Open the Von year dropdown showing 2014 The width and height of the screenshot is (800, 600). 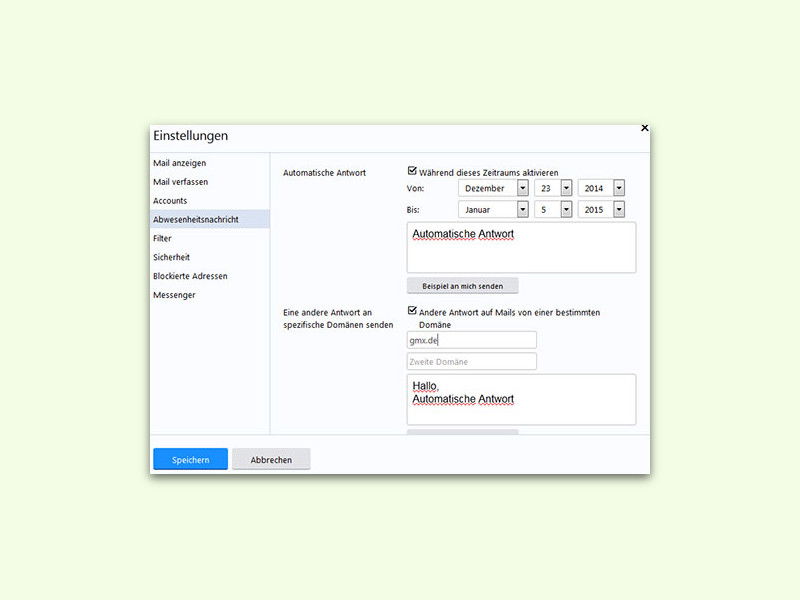(x=602, y=188)
